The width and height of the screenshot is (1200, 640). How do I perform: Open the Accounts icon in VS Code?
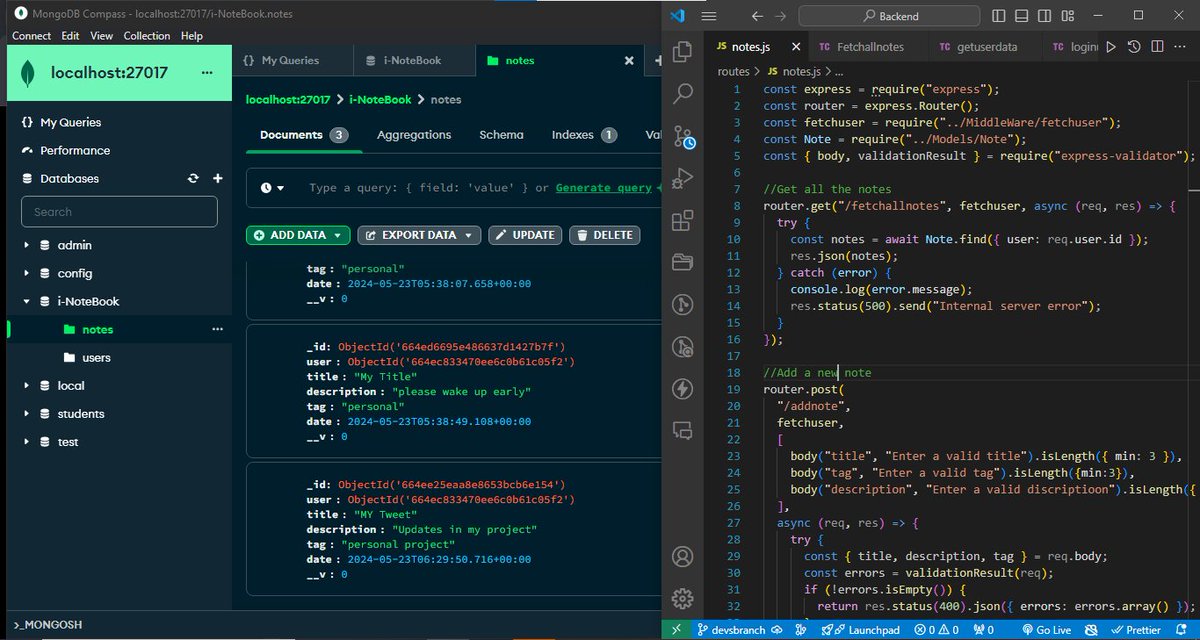(x=684, y=556)
